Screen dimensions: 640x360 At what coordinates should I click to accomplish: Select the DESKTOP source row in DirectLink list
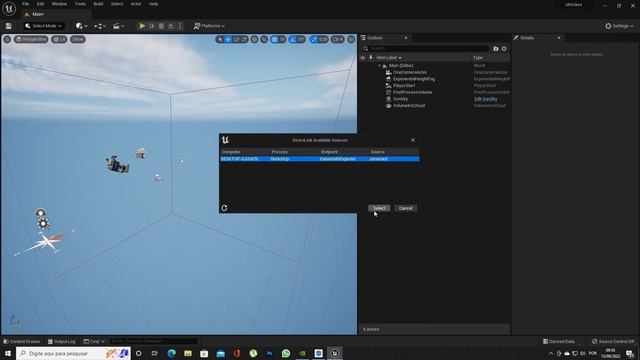click(x=320, y=159)
